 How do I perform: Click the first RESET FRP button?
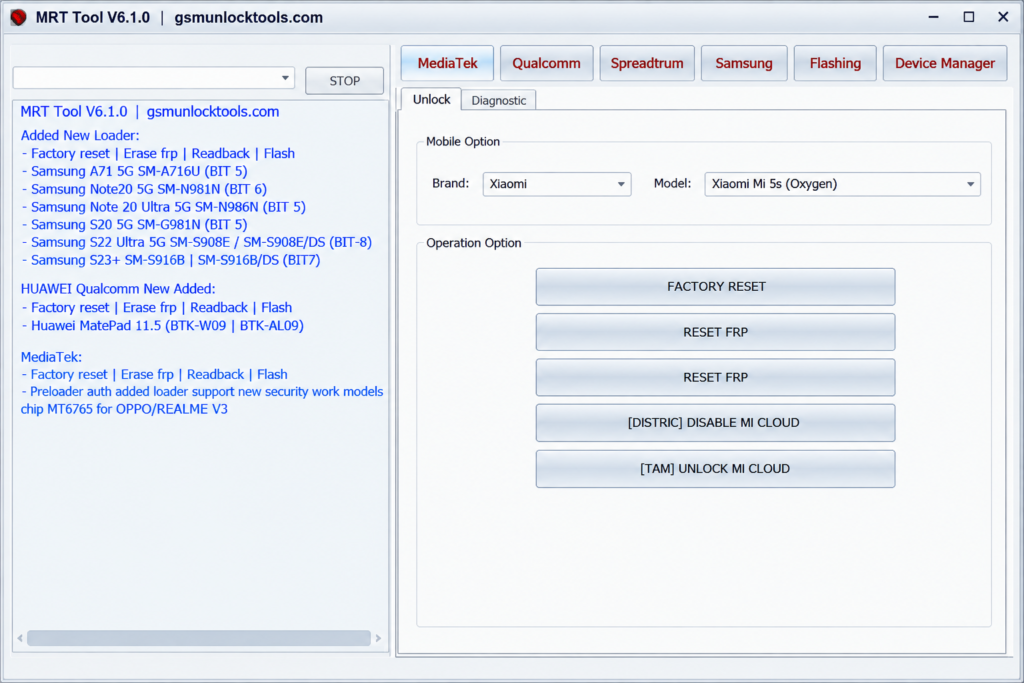tap(716, 332)
